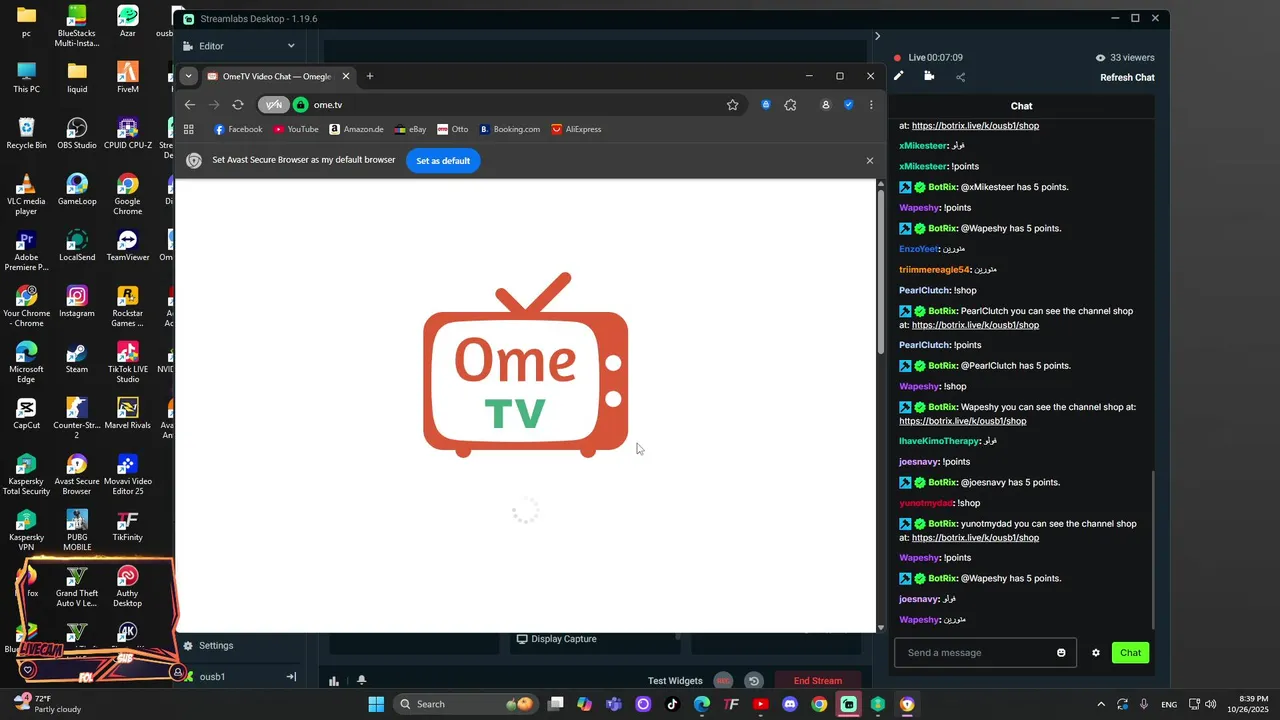The height and width of the screenshot is (720, 1280).
Task: Refresh the chat panel
Action: (x=1127, y=77)
